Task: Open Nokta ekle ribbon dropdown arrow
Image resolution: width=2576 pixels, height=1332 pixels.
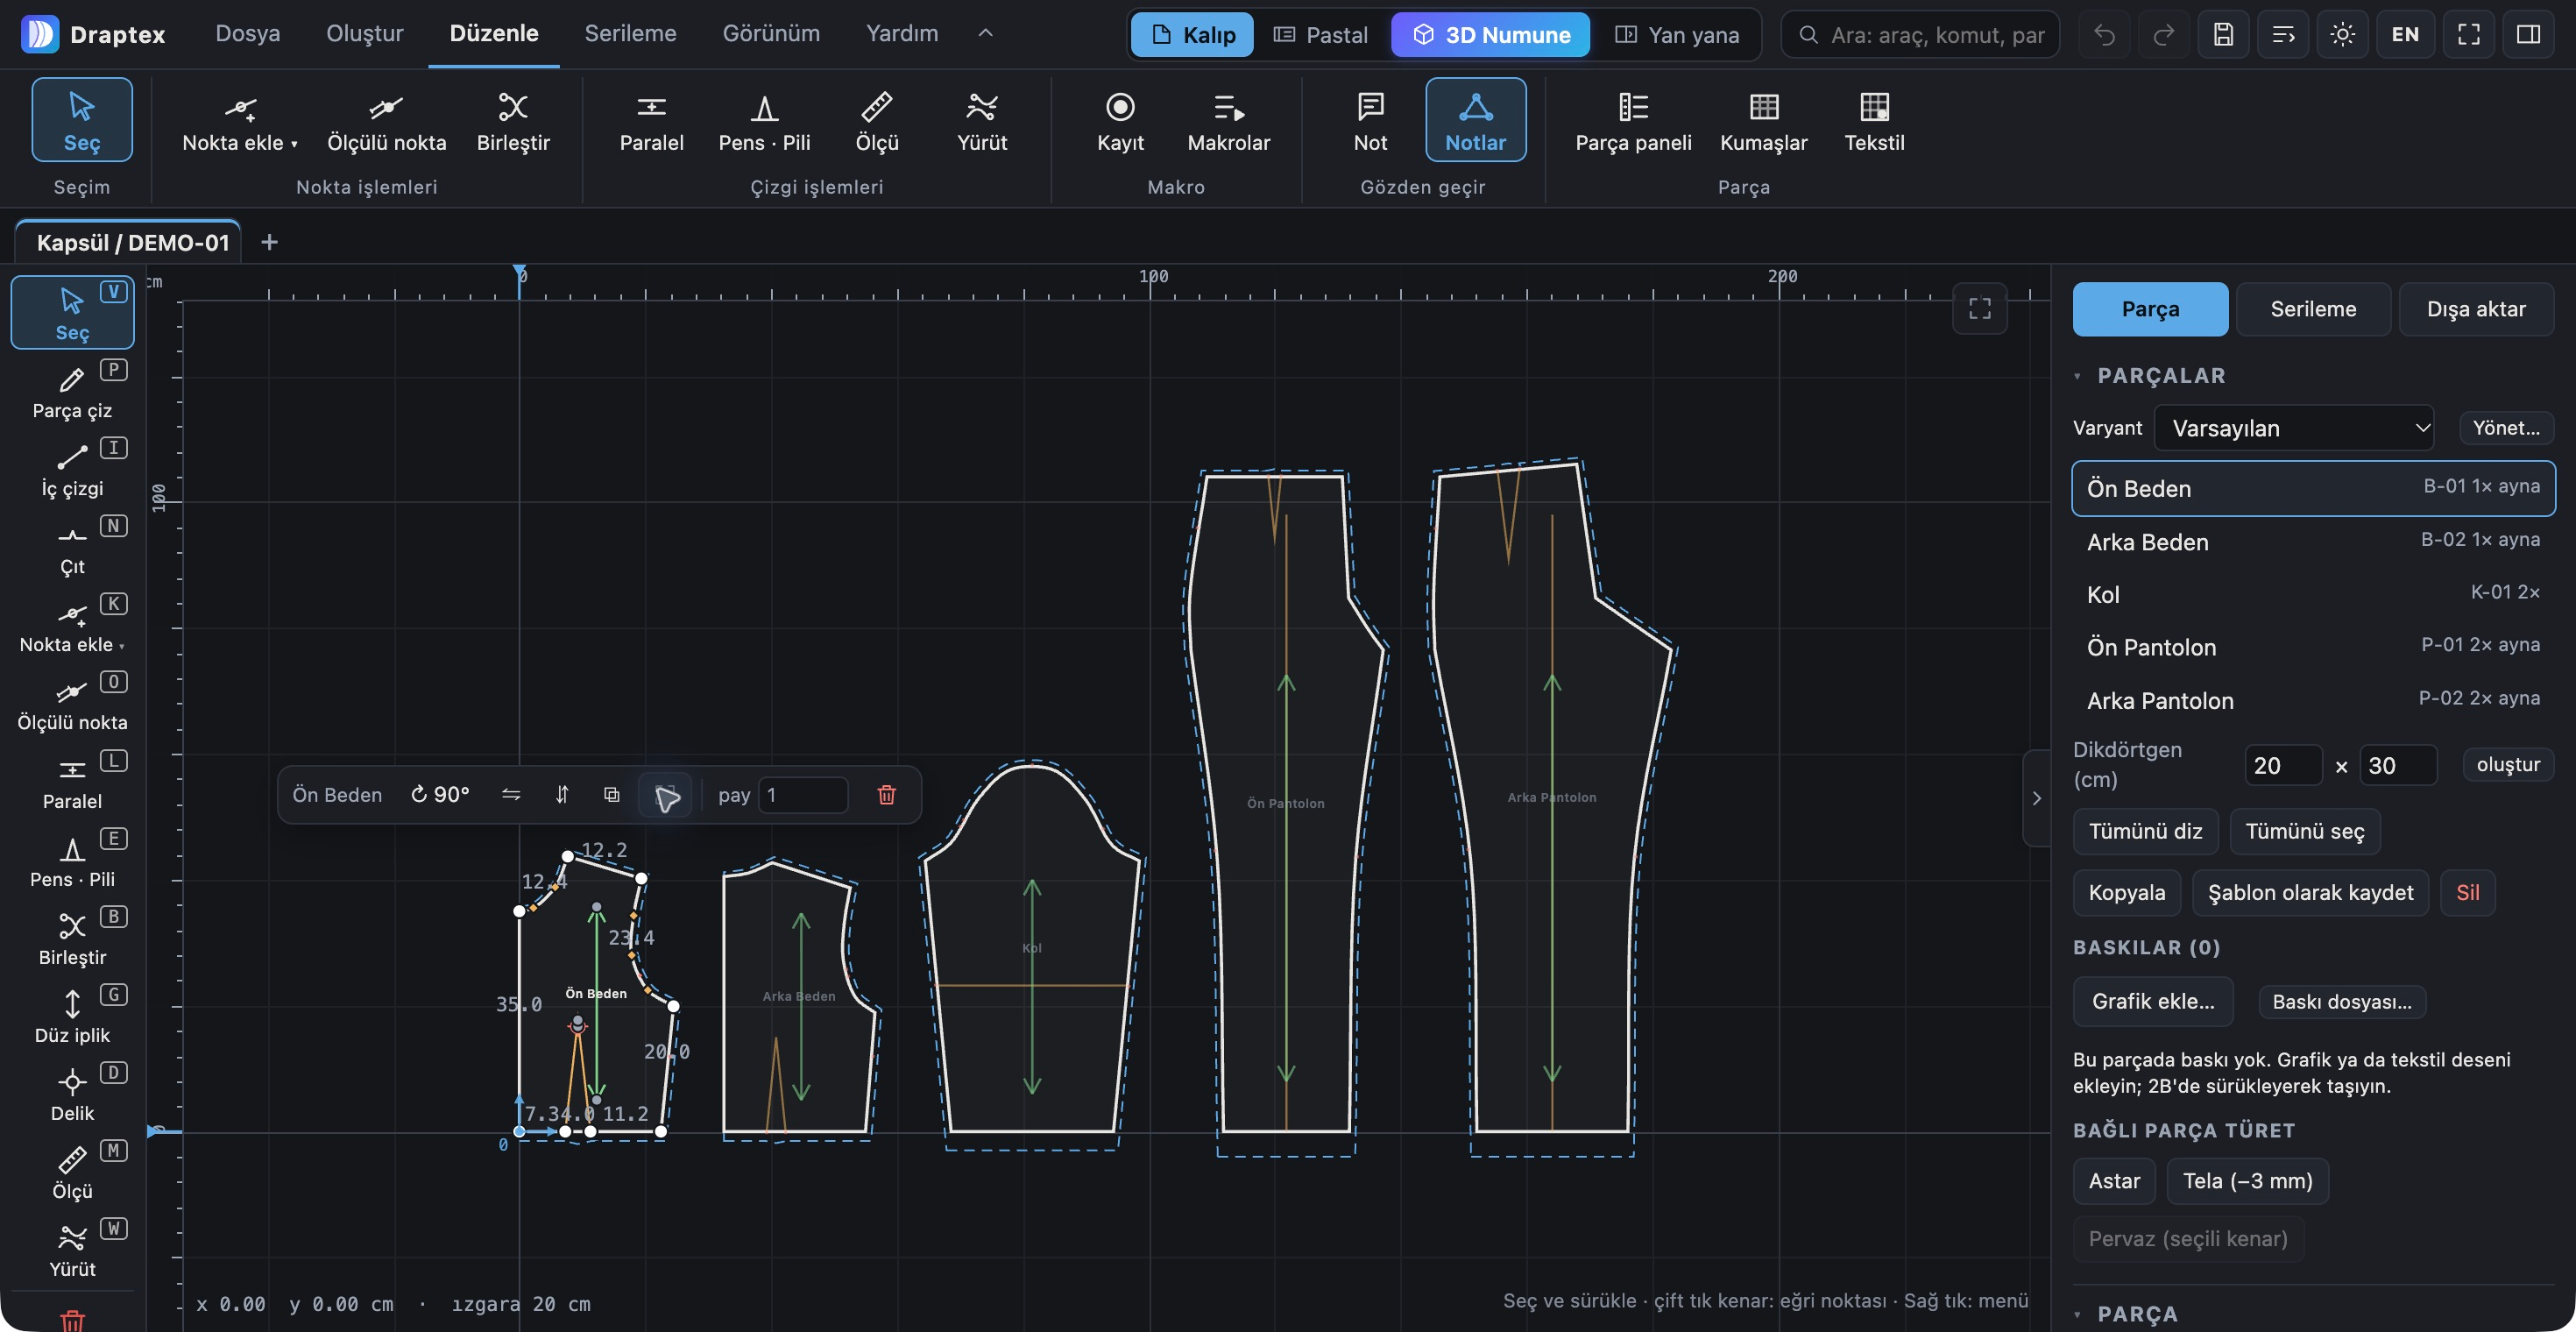Action: (294, 145)
